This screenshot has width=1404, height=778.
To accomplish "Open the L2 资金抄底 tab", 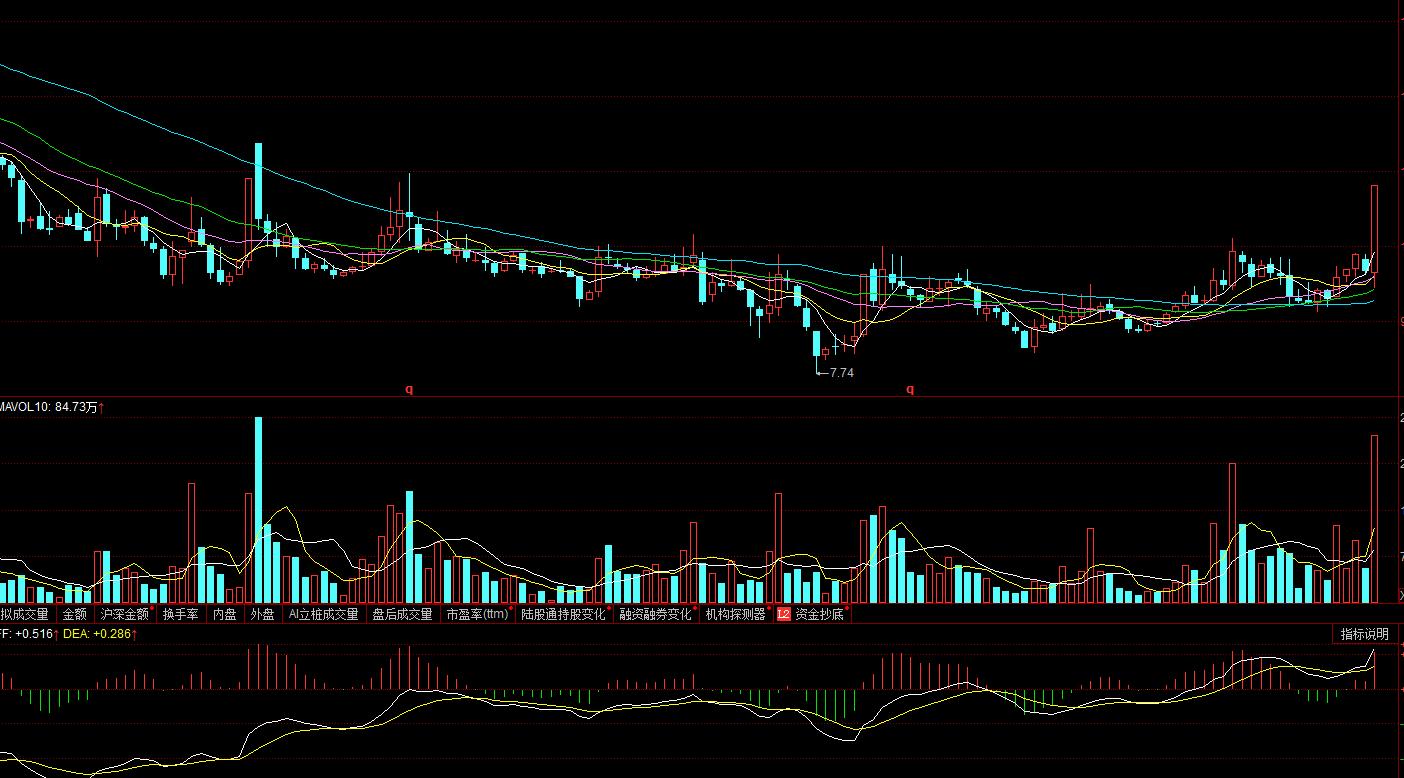I will click(811, 614).
